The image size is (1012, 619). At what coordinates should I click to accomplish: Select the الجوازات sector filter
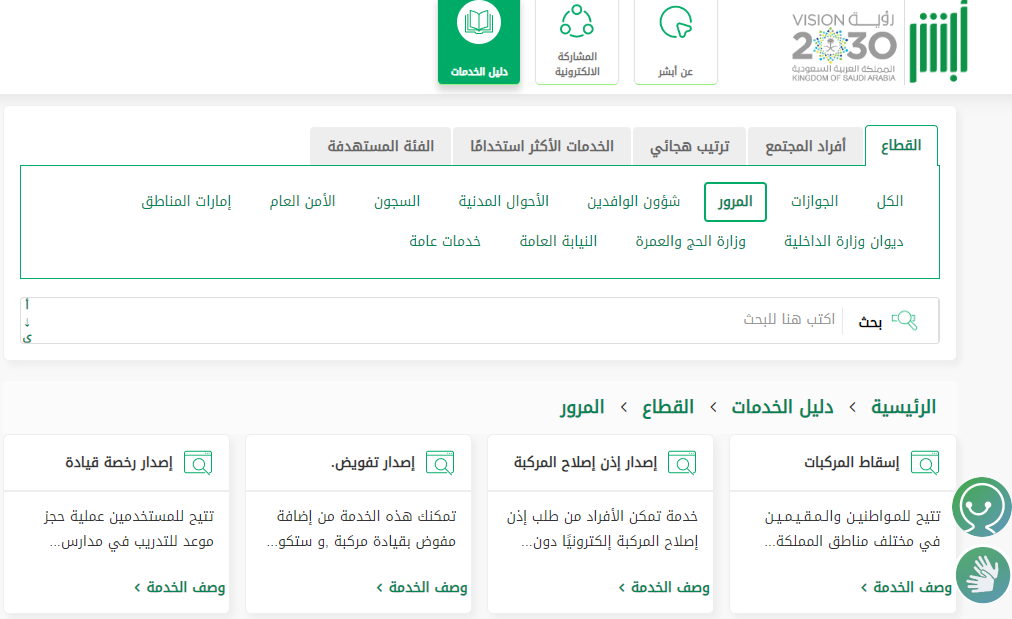click(814, 201)
